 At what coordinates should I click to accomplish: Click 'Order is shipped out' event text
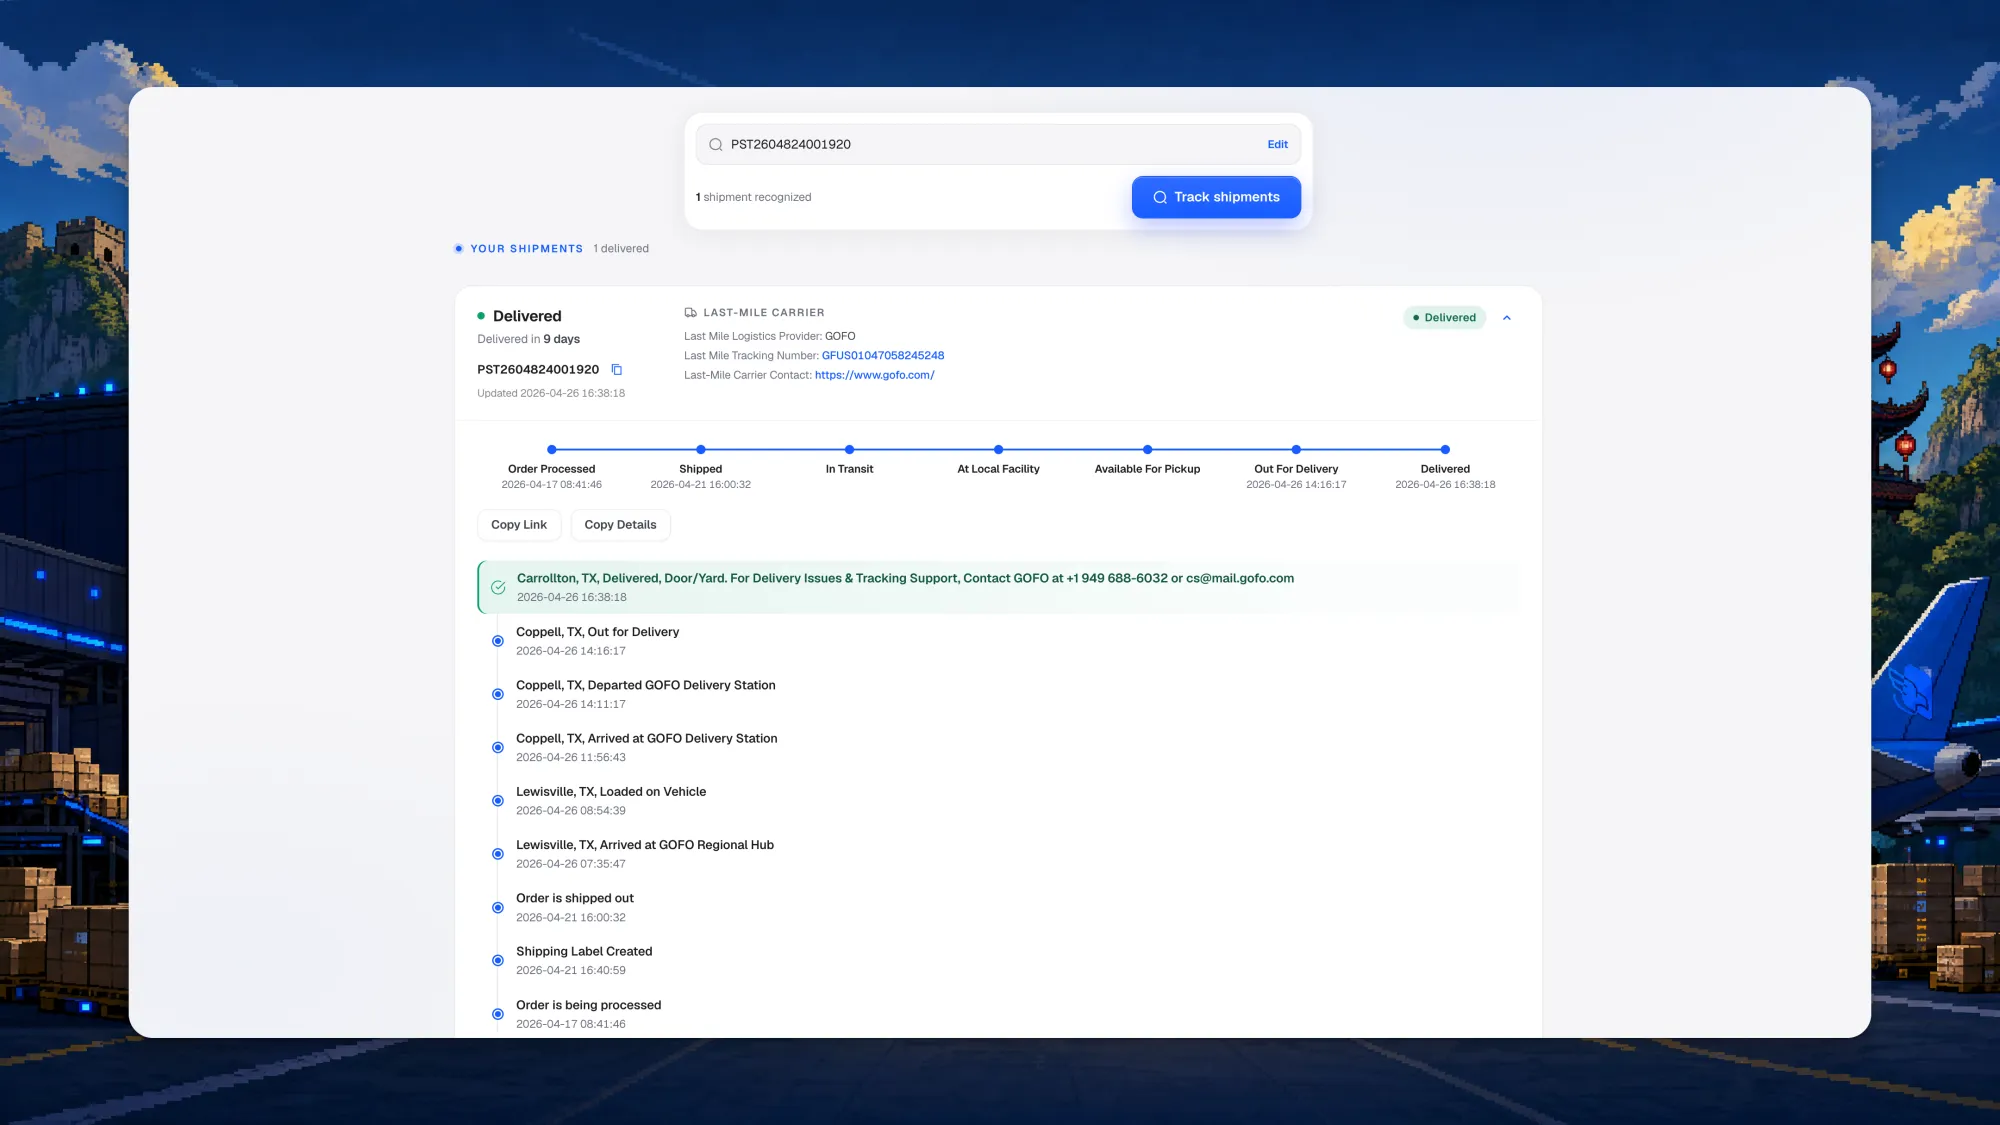[x=575, y=899]
